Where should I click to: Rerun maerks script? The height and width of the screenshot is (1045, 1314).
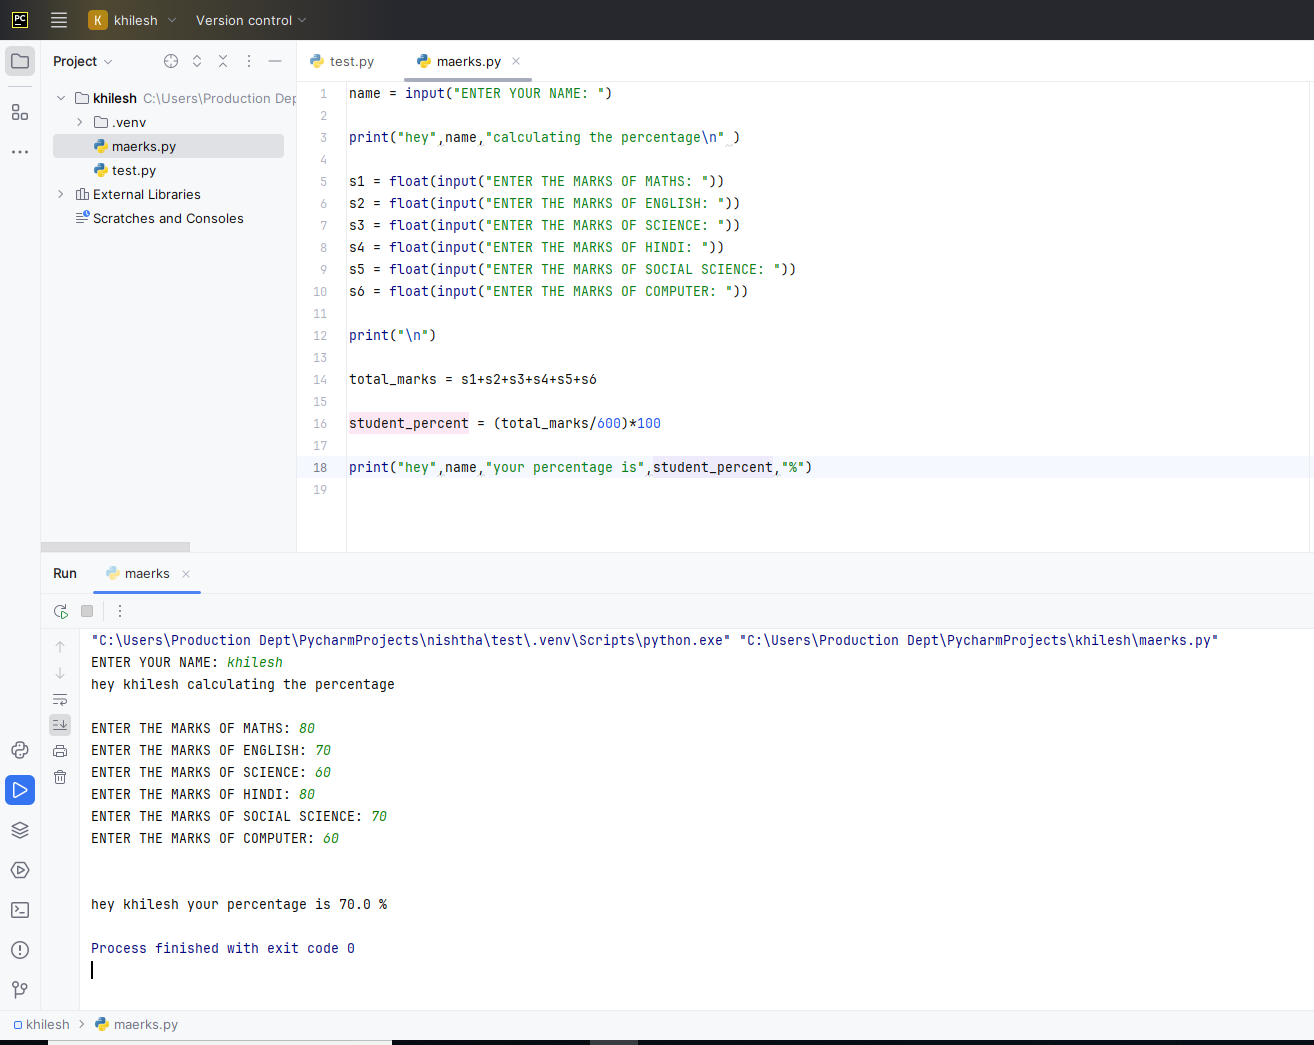(x=61, y=611)
